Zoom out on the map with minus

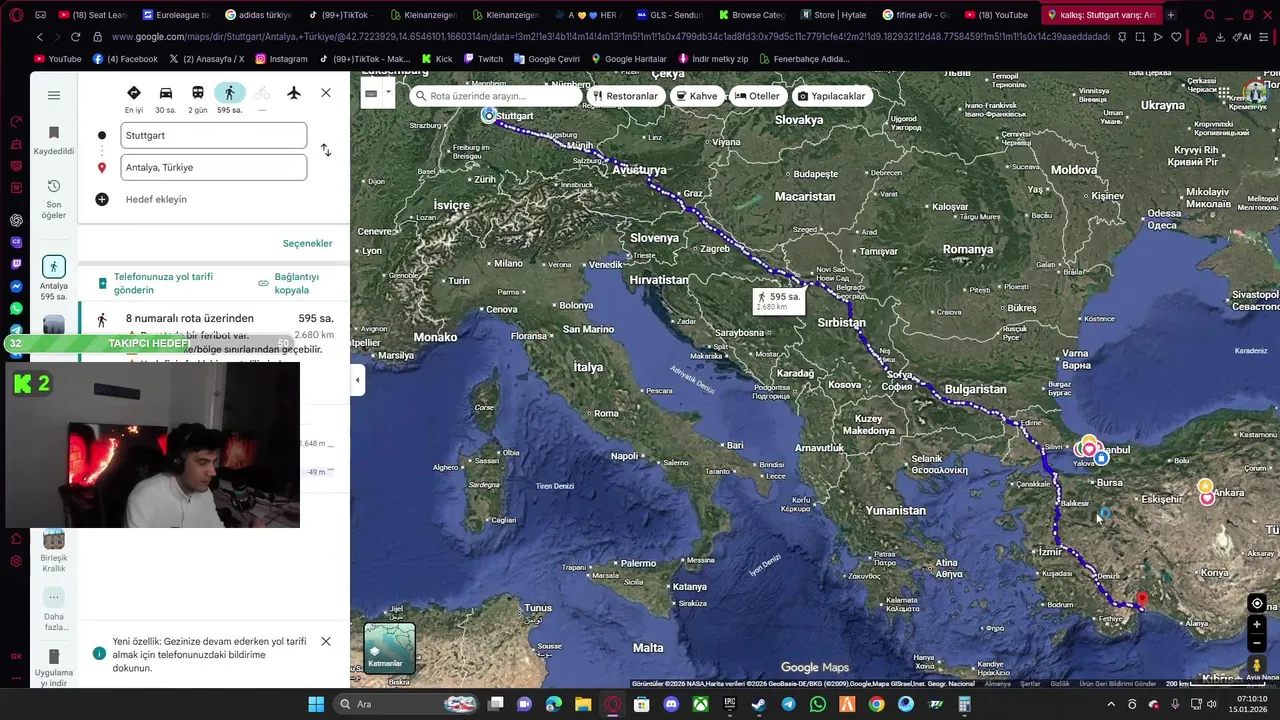pyautogui.click(x=1257, y=643)
